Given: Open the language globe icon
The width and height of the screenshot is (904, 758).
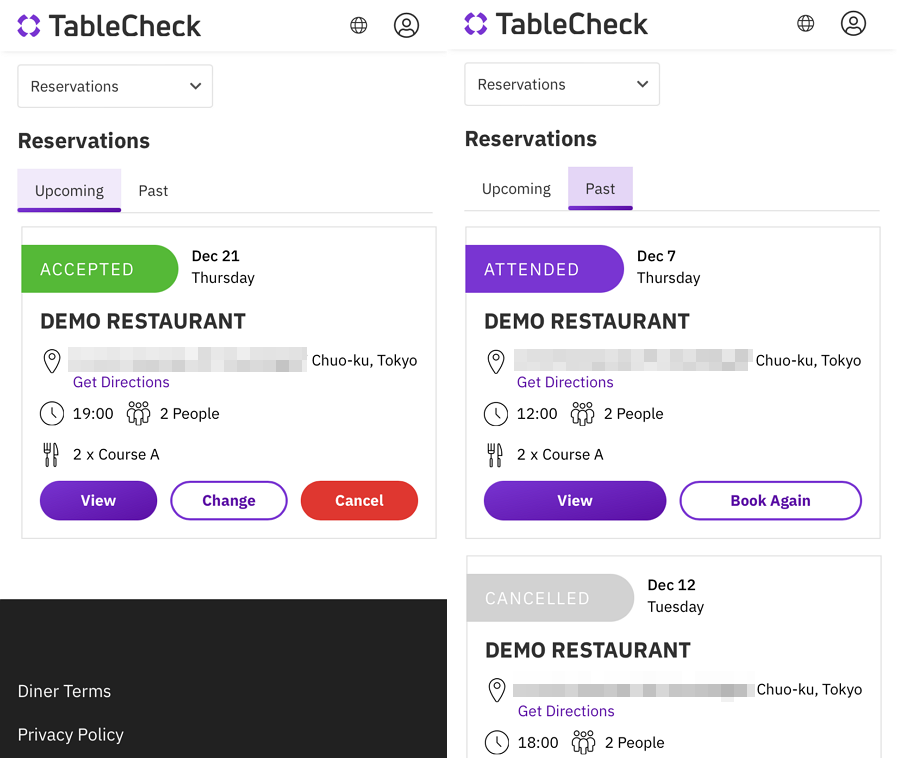Looking at the screenshot, I should tap(358, 25).
